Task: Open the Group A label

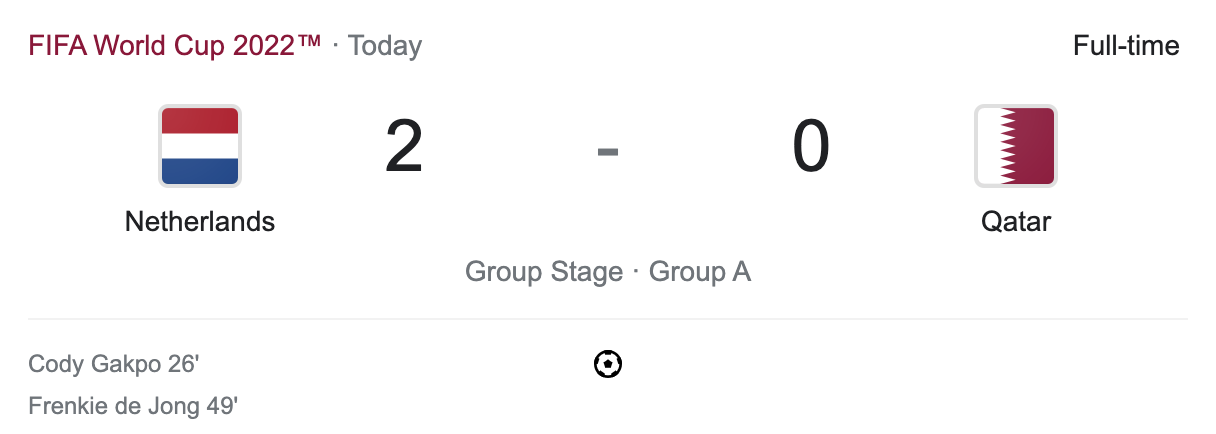Action: pyautogui.click(x=700, y=272)
